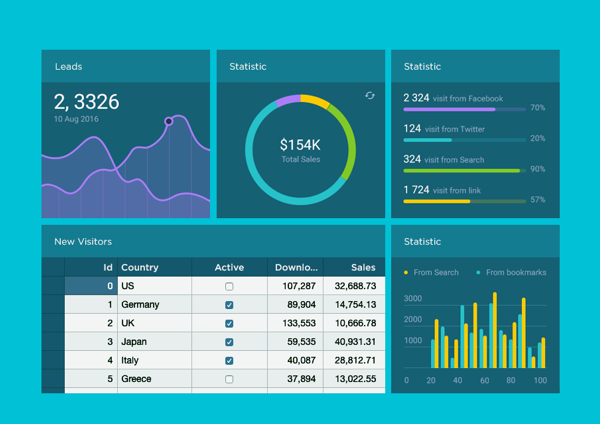
Task: Click the purple segment of the donut chart
Action: click(x=288, y=100)
